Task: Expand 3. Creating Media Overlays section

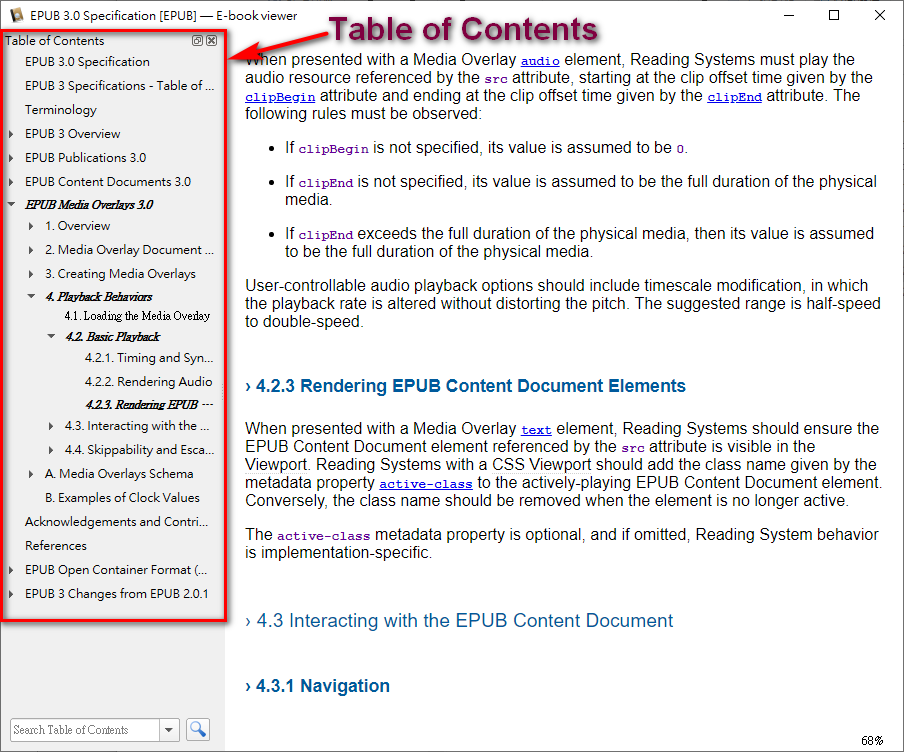Action: 31,274
